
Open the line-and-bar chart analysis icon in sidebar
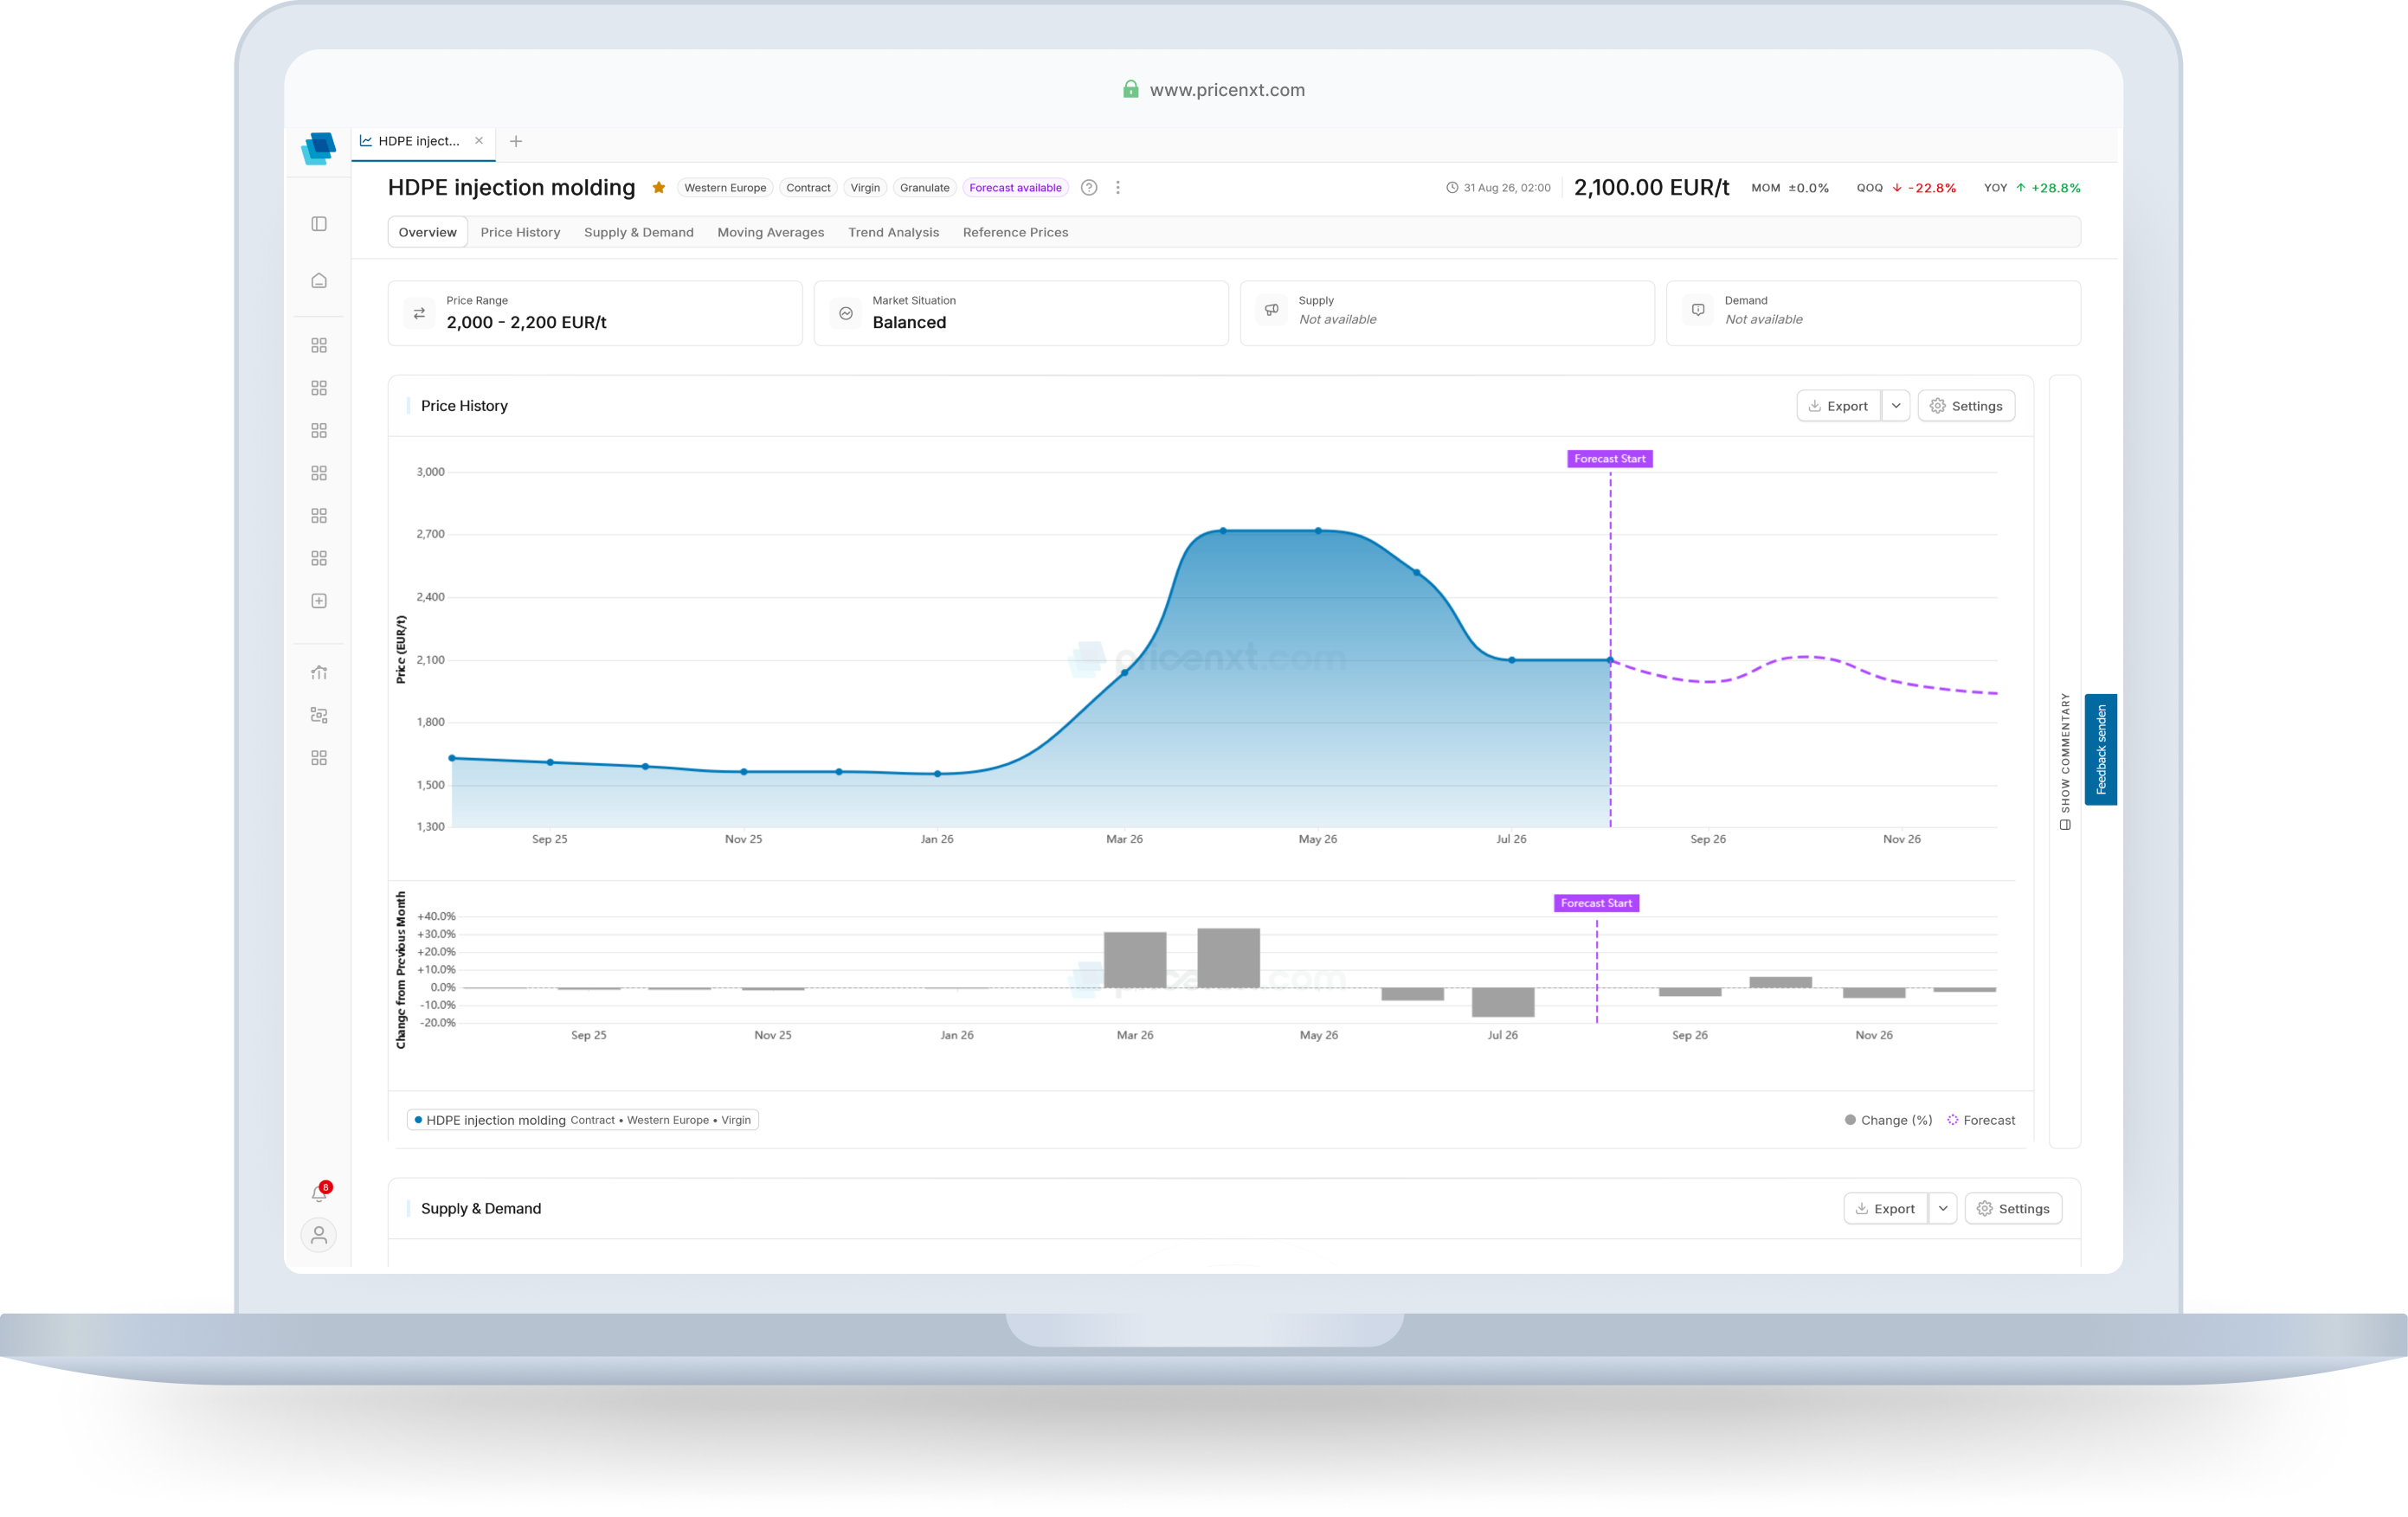tap(319, 672)
